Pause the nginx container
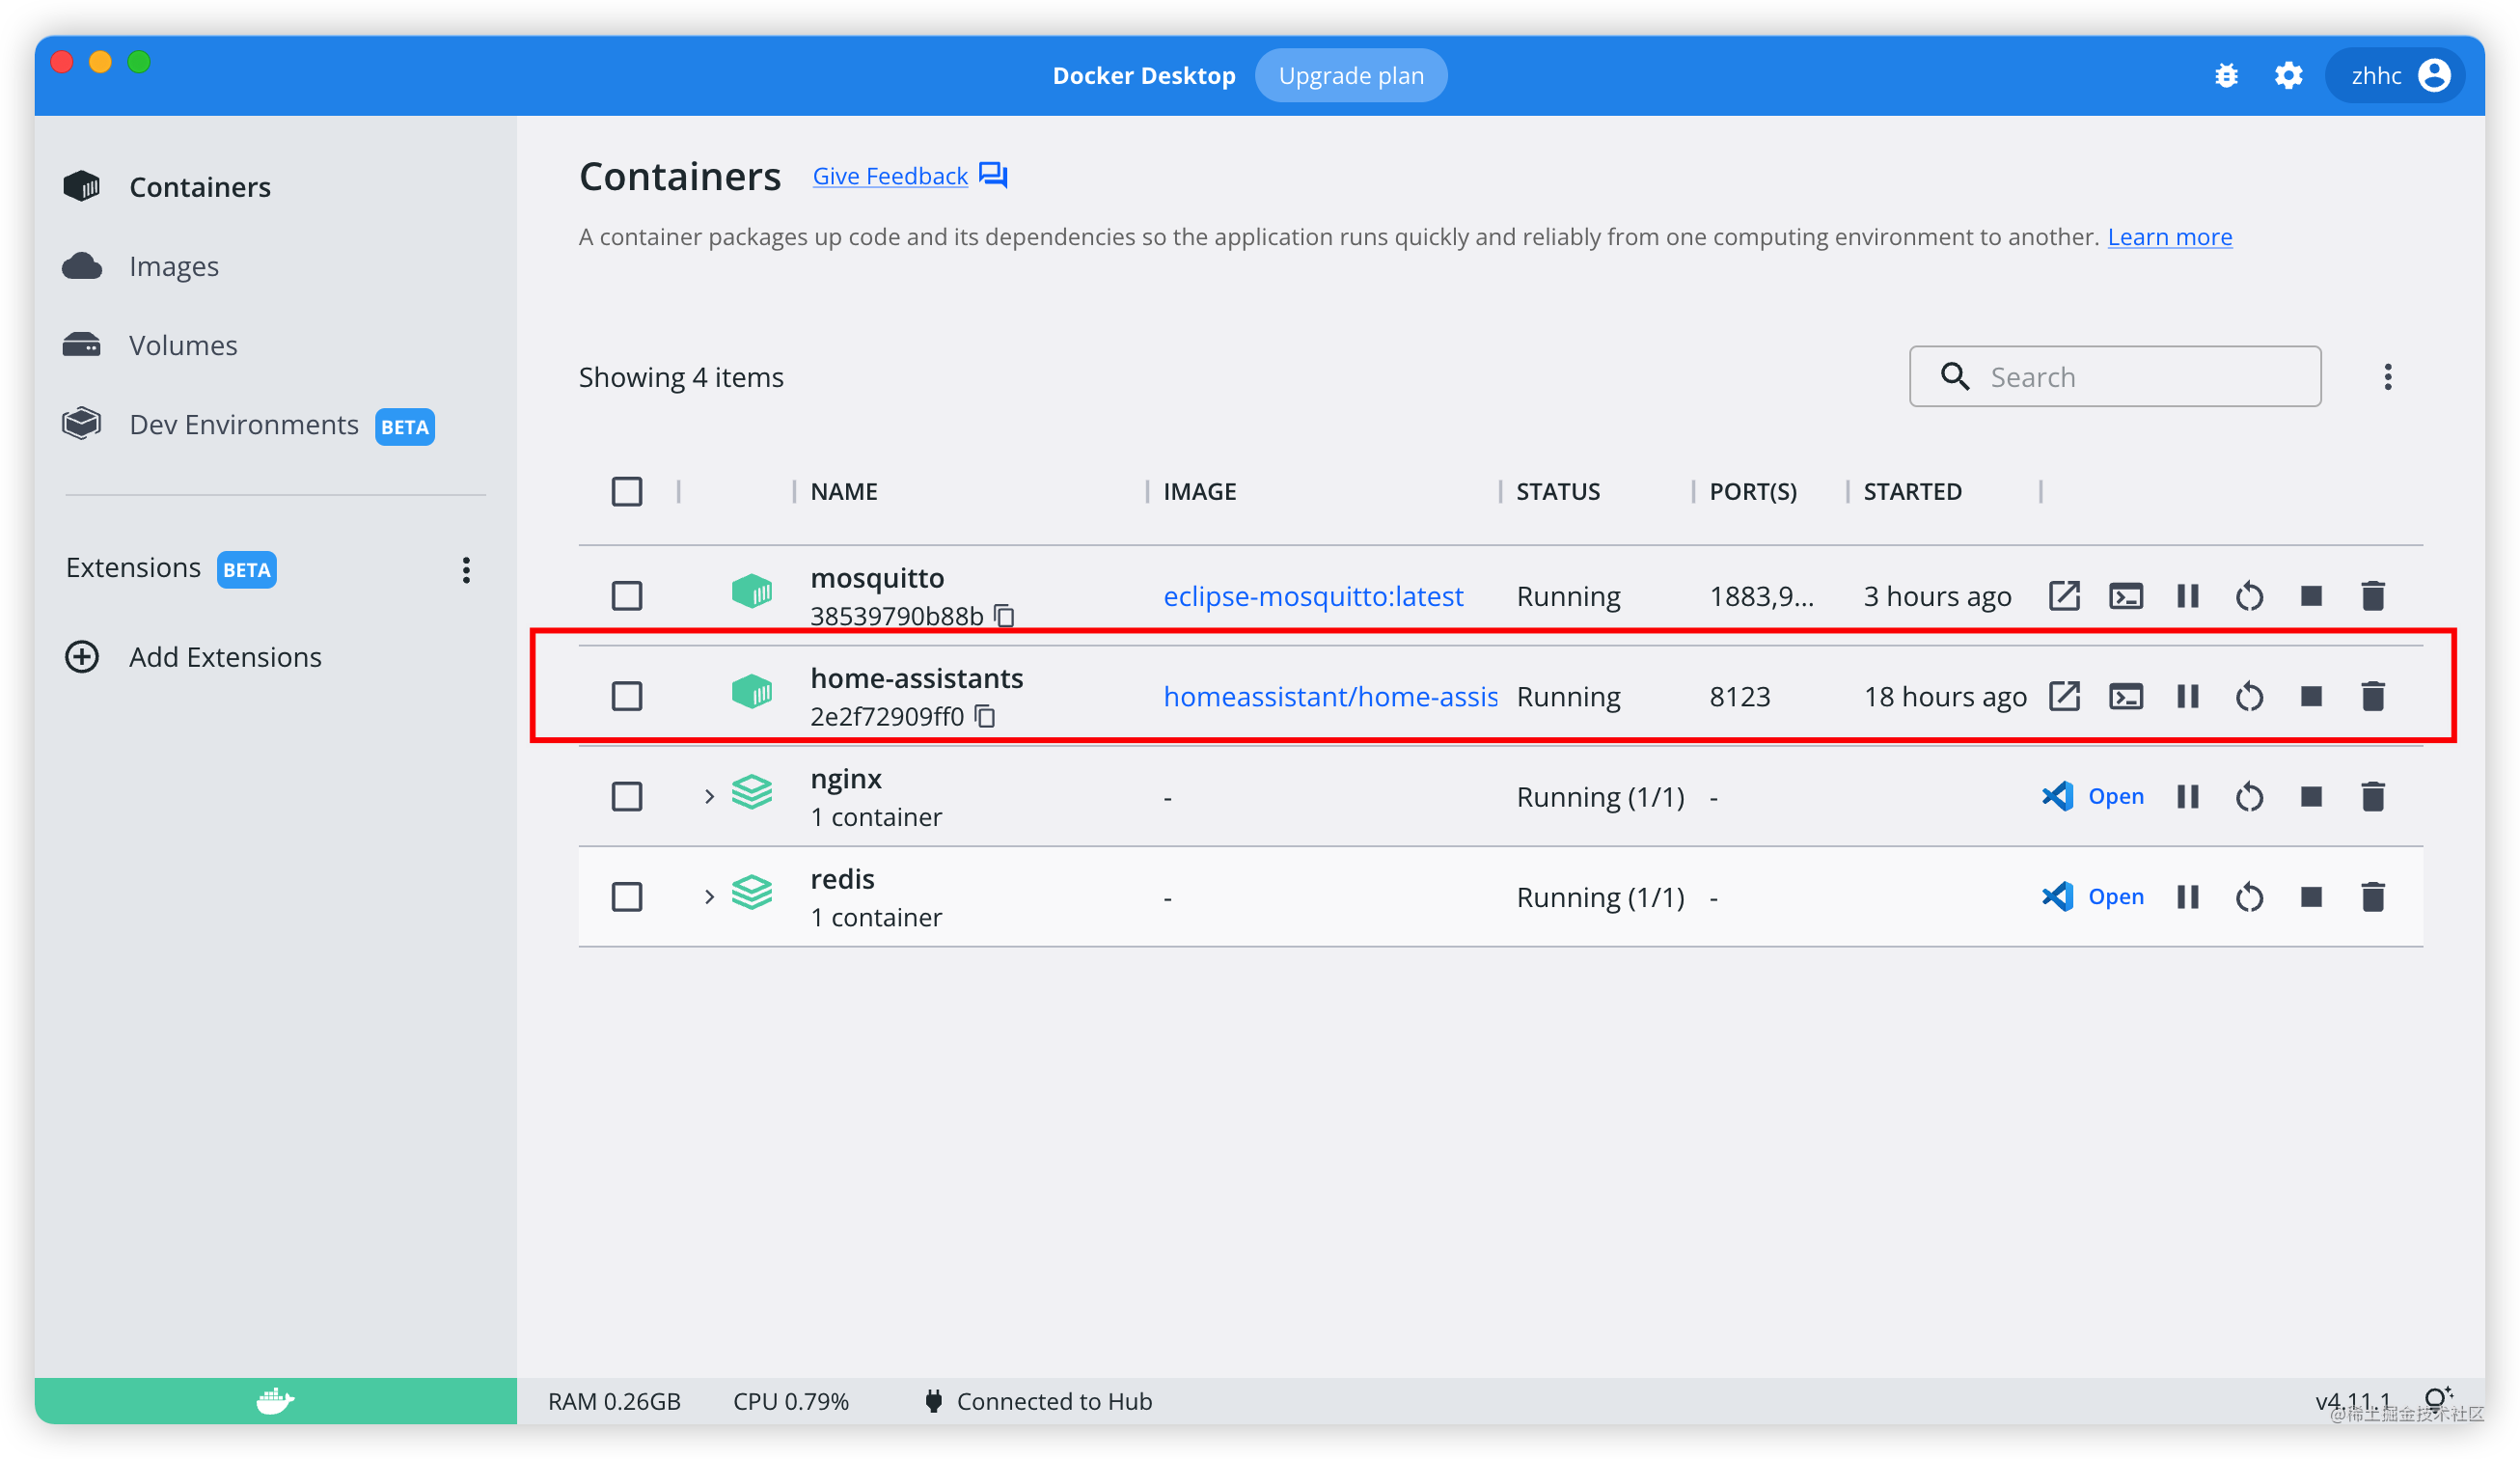 (2187, 796)
